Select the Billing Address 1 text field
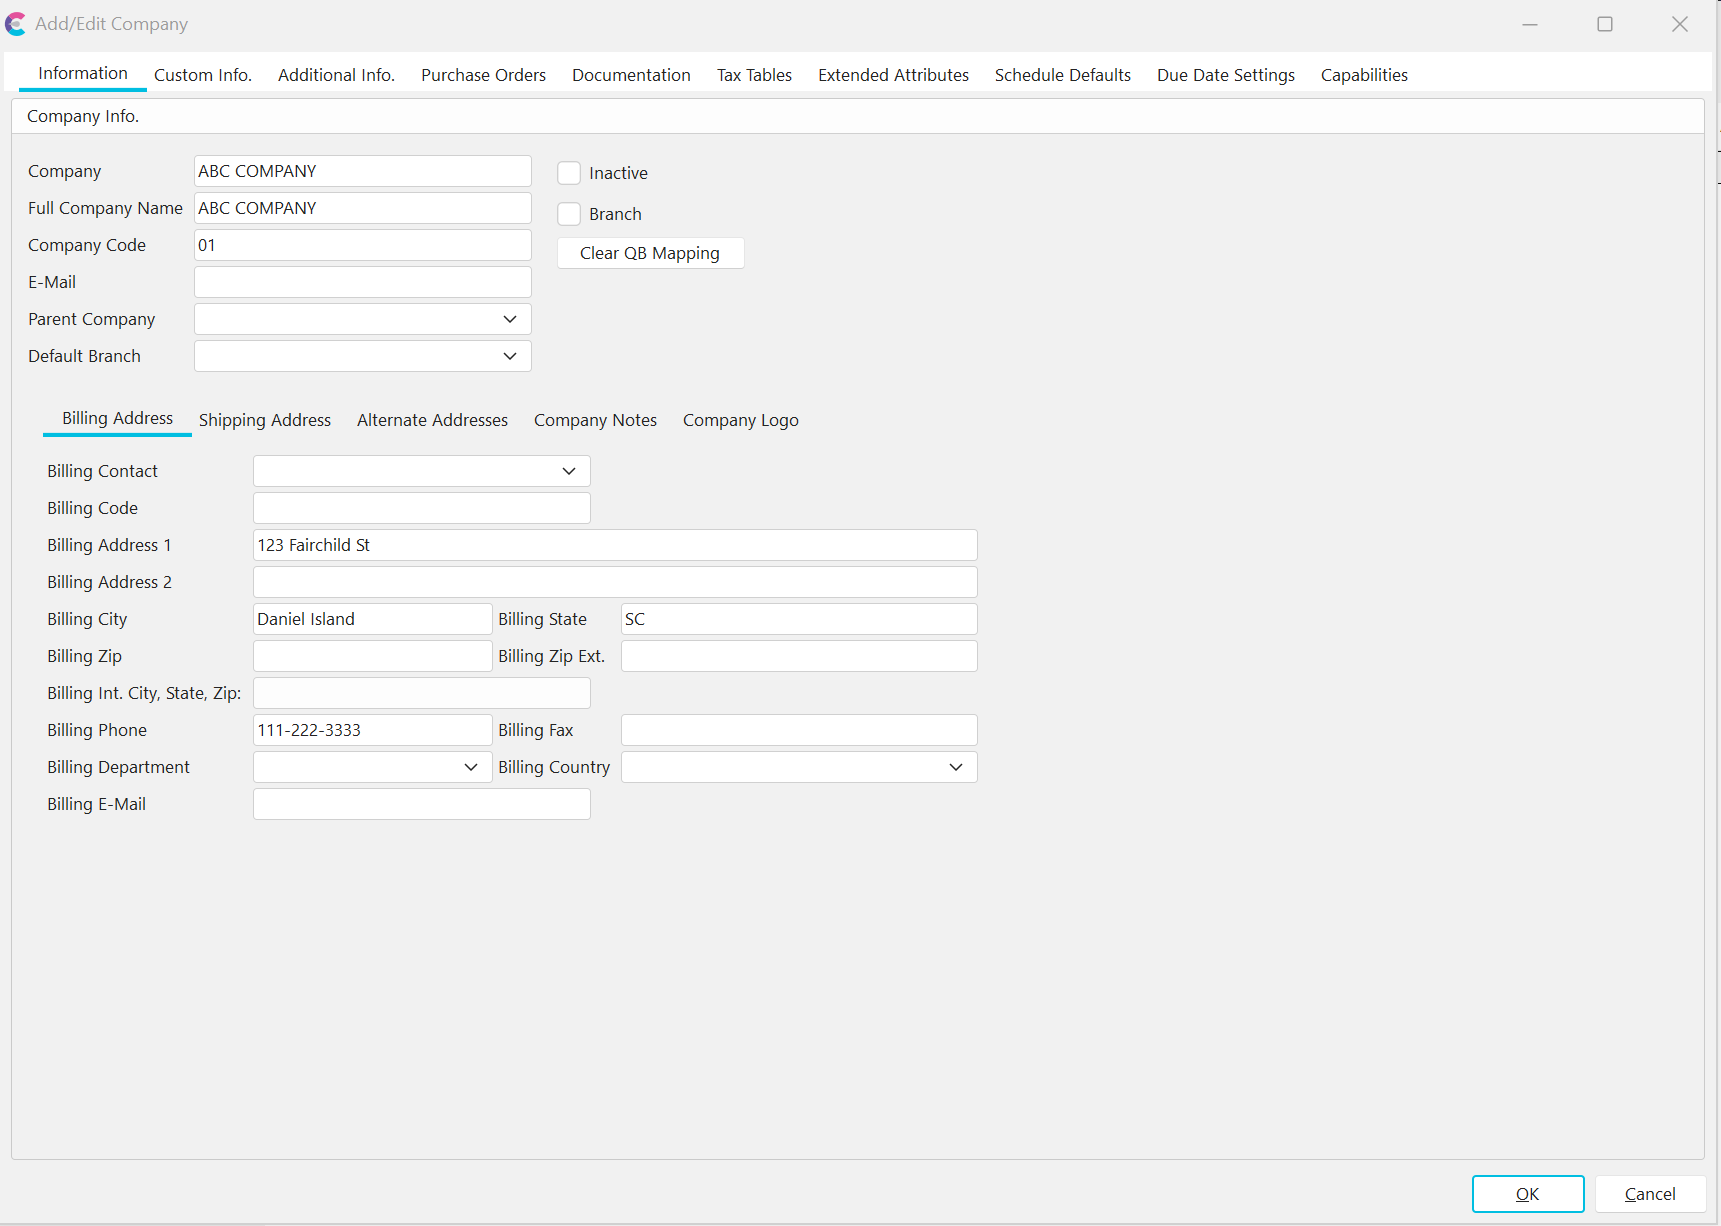This screenshot has height=1226, width=1721. (x=614, y=545)
